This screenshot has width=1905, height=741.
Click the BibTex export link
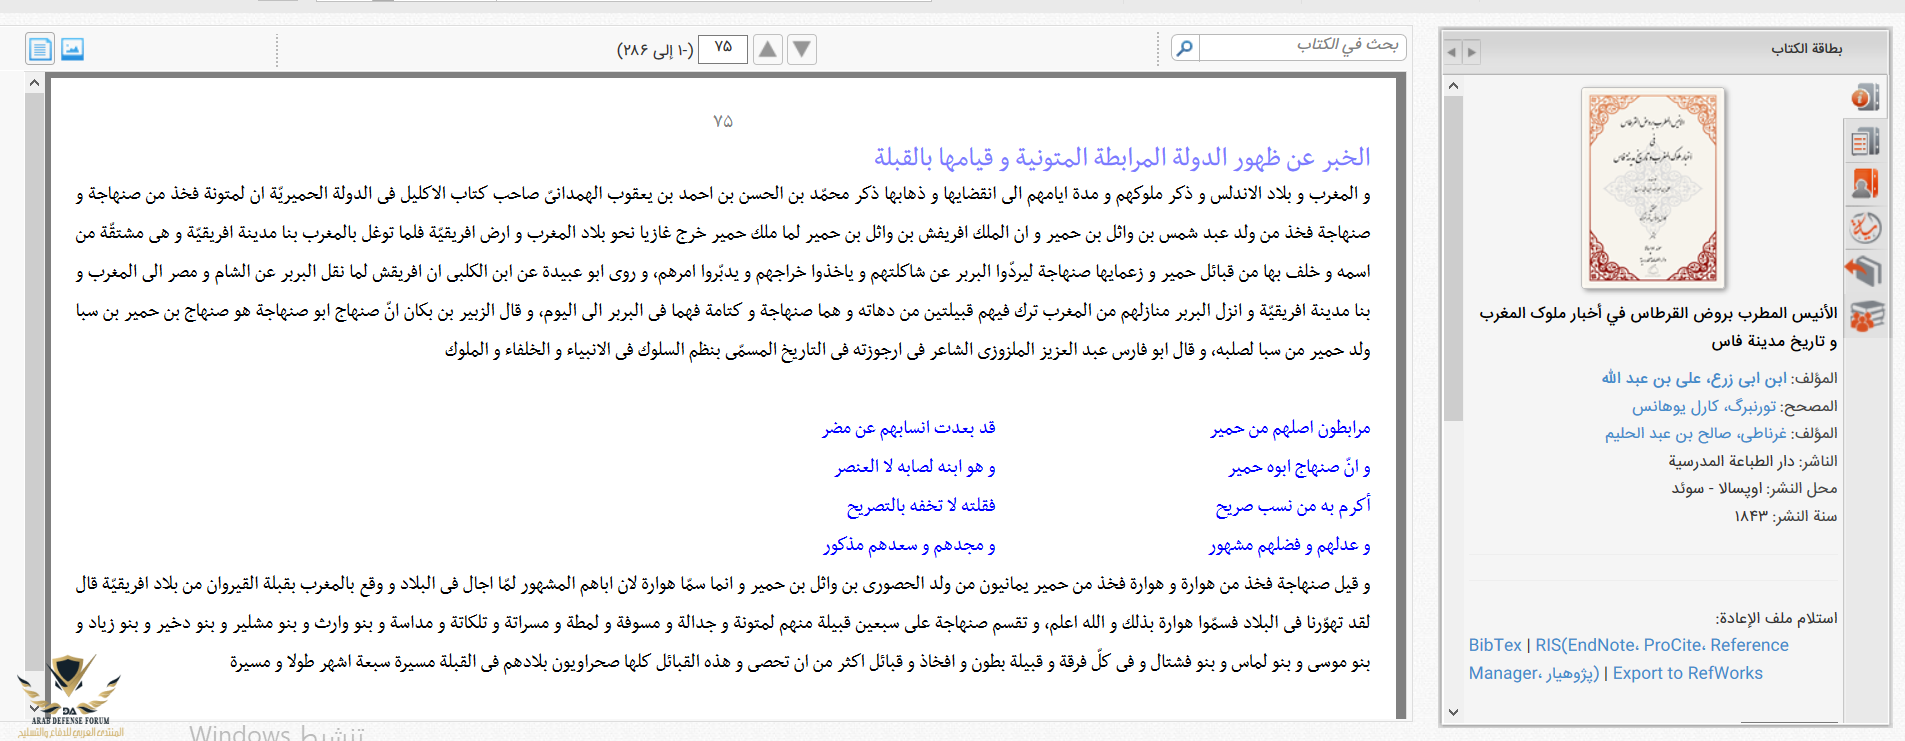click(x=1494, y=646)
